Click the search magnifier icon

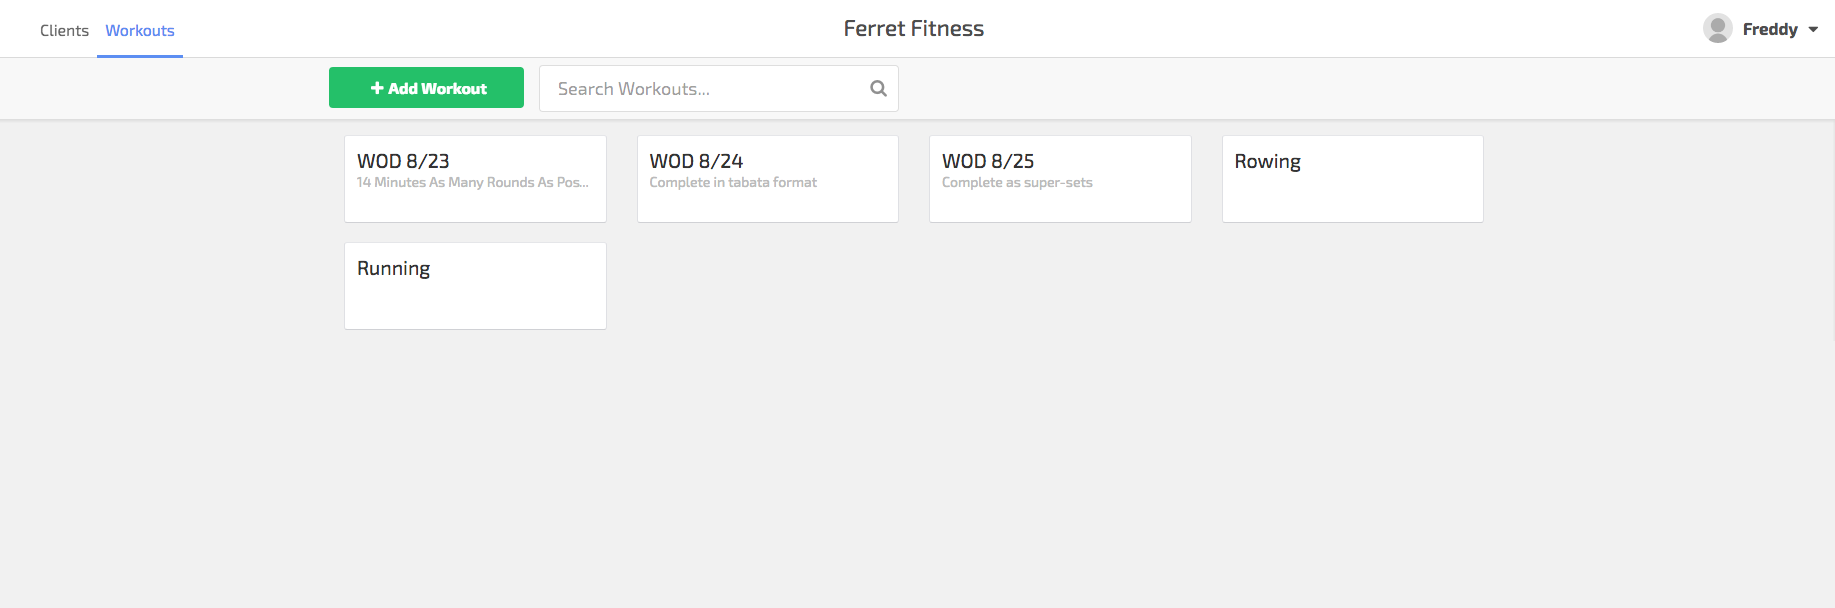878,89
